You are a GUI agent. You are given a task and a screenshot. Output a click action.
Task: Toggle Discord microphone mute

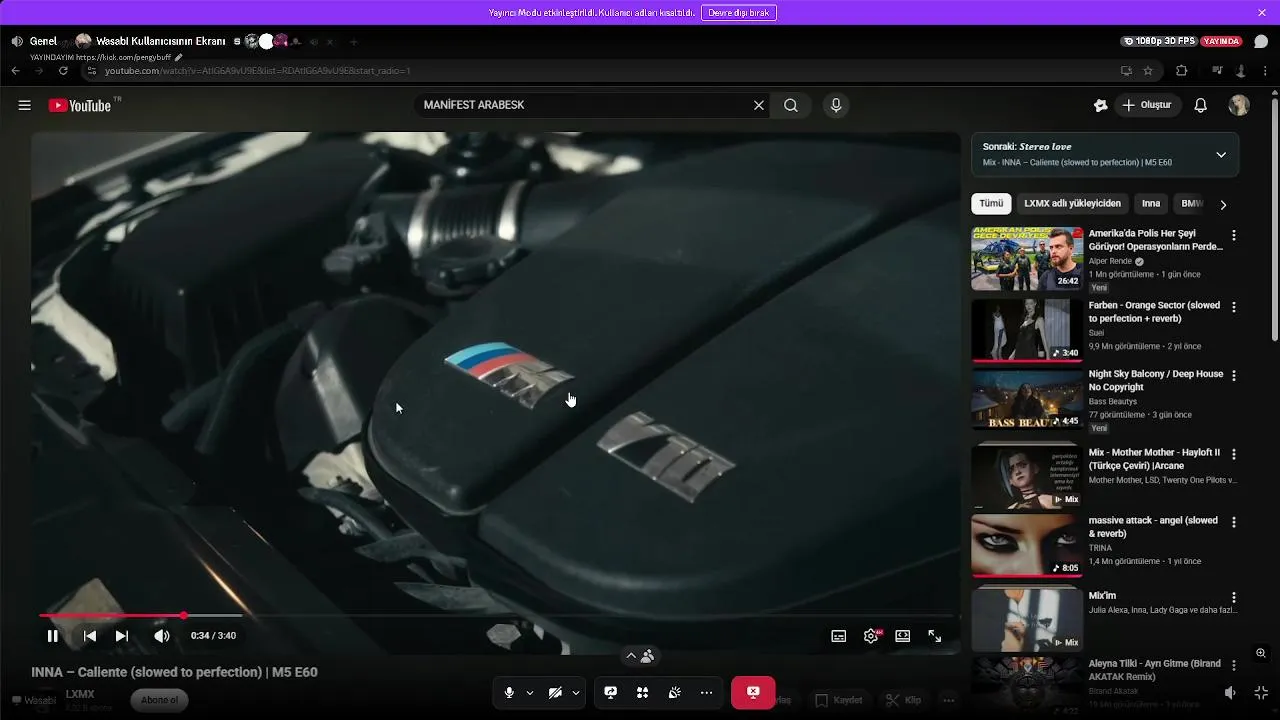(x=509, y=693)
